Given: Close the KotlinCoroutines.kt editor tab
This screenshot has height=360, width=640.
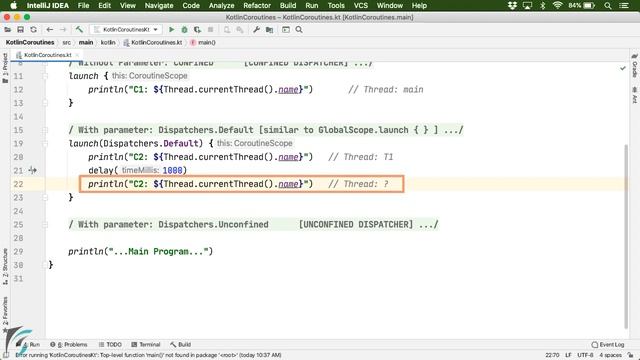Looking at the screenshot, I should point(77,55).
